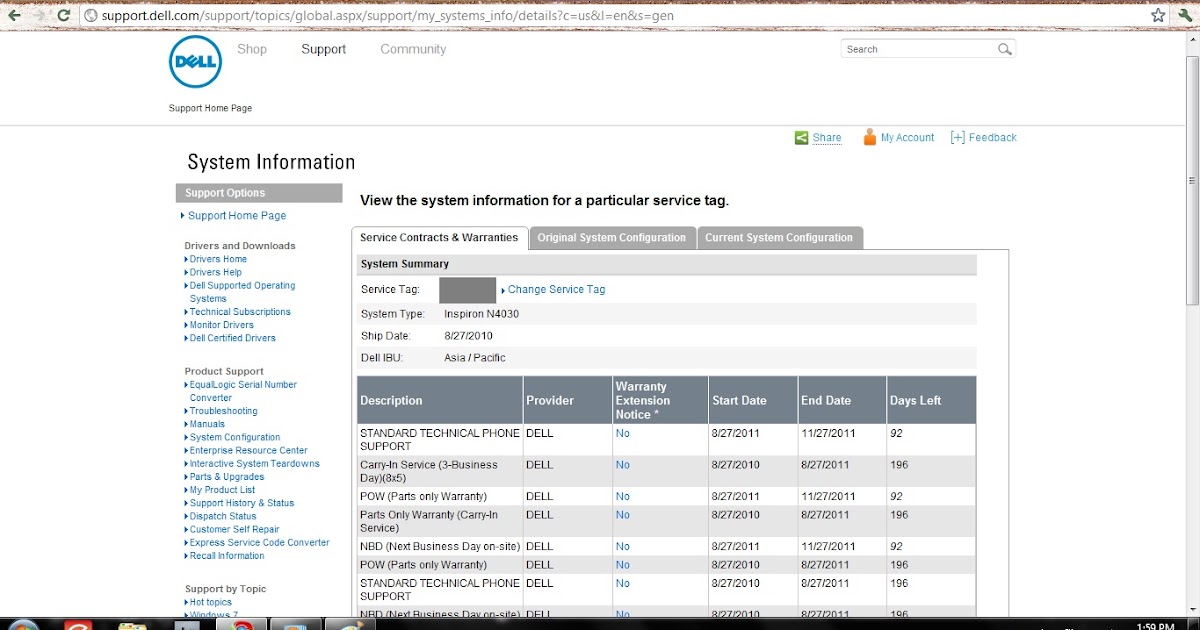Switch to Current System Configuration tab

click(x=779, y=238)
